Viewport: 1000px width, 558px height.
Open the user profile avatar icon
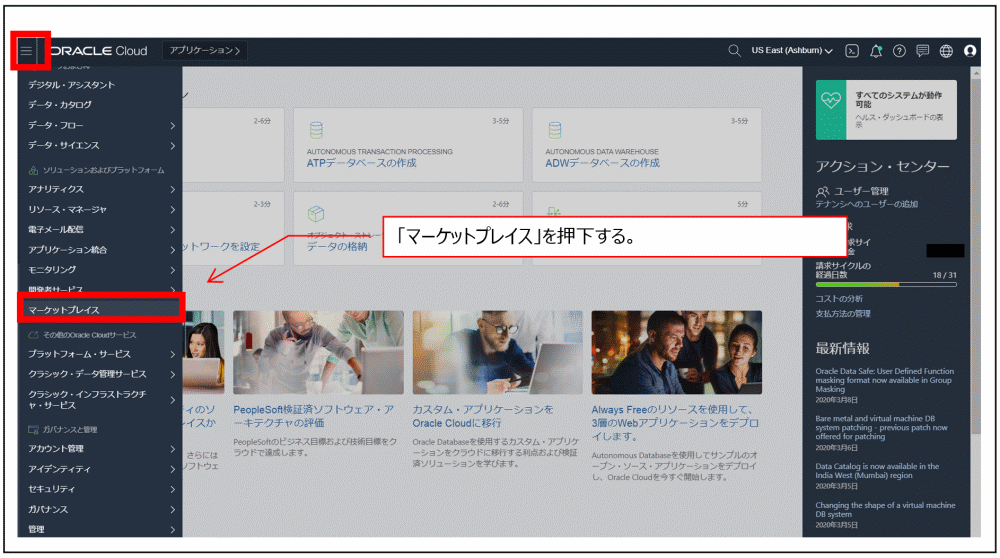pos(970,51)
